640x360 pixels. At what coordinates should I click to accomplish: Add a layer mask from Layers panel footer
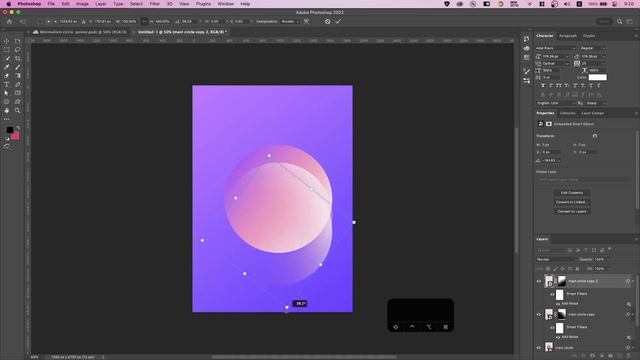pos(592,356)
